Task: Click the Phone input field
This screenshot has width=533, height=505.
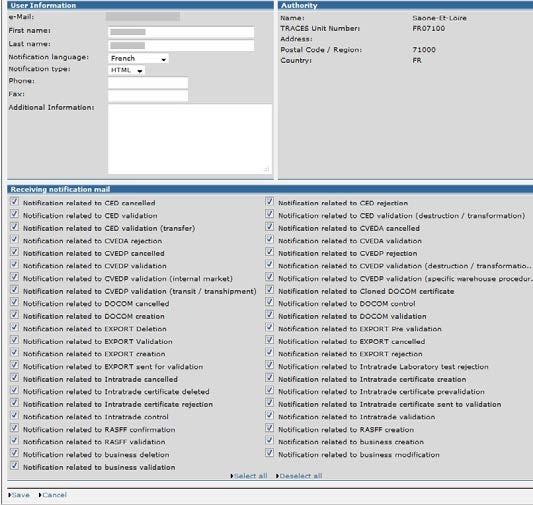Action: pos(148,83)
